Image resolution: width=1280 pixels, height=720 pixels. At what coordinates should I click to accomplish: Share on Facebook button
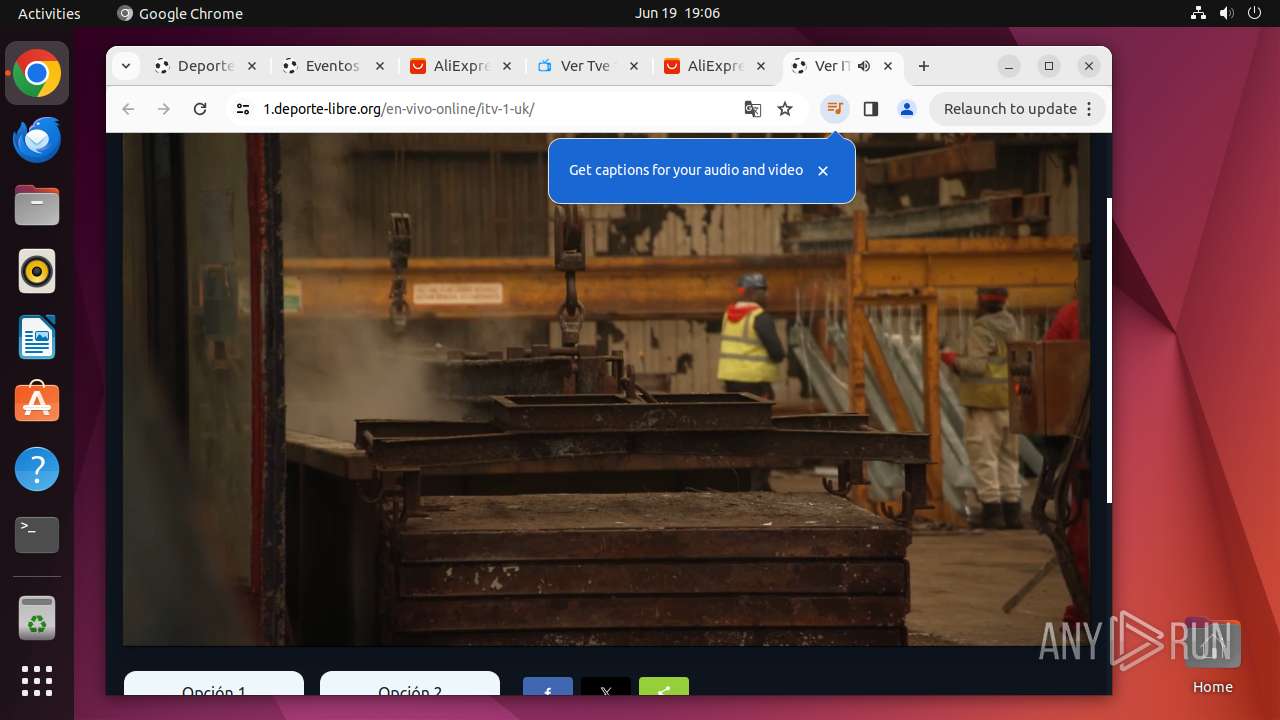coord(548,687)
